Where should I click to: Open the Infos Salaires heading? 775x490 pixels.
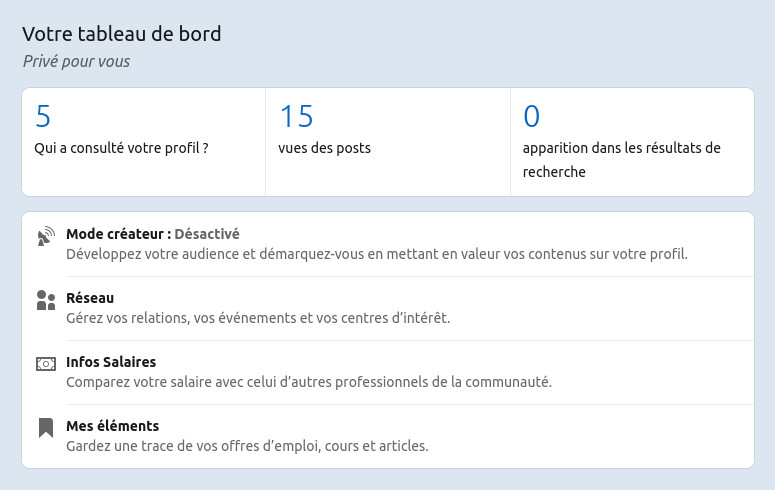pyautogui.click(x=111, y=362)
